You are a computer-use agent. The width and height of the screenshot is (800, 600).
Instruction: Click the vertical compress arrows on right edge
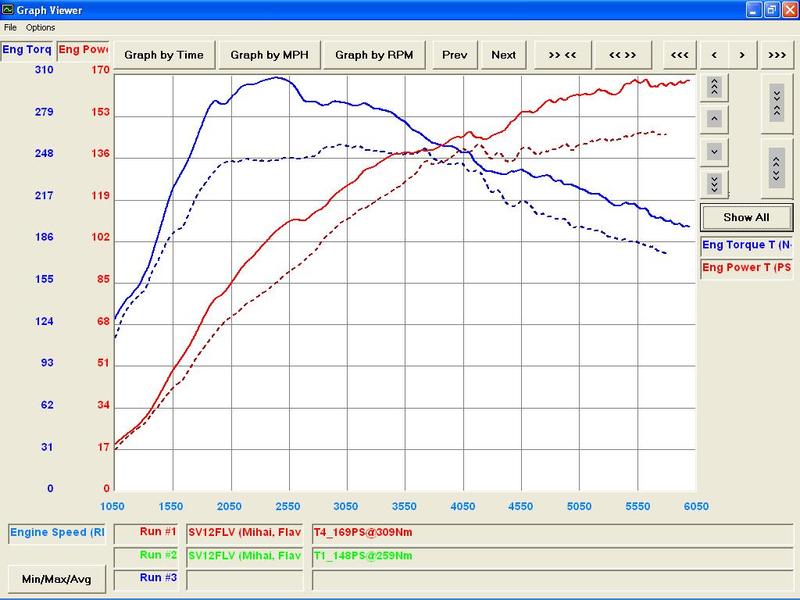[x=777, y=103]
